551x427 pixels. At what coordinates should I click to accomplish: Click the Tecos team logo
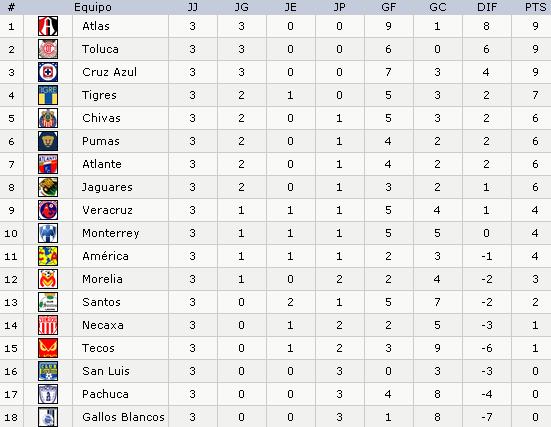tap(48, 348)
